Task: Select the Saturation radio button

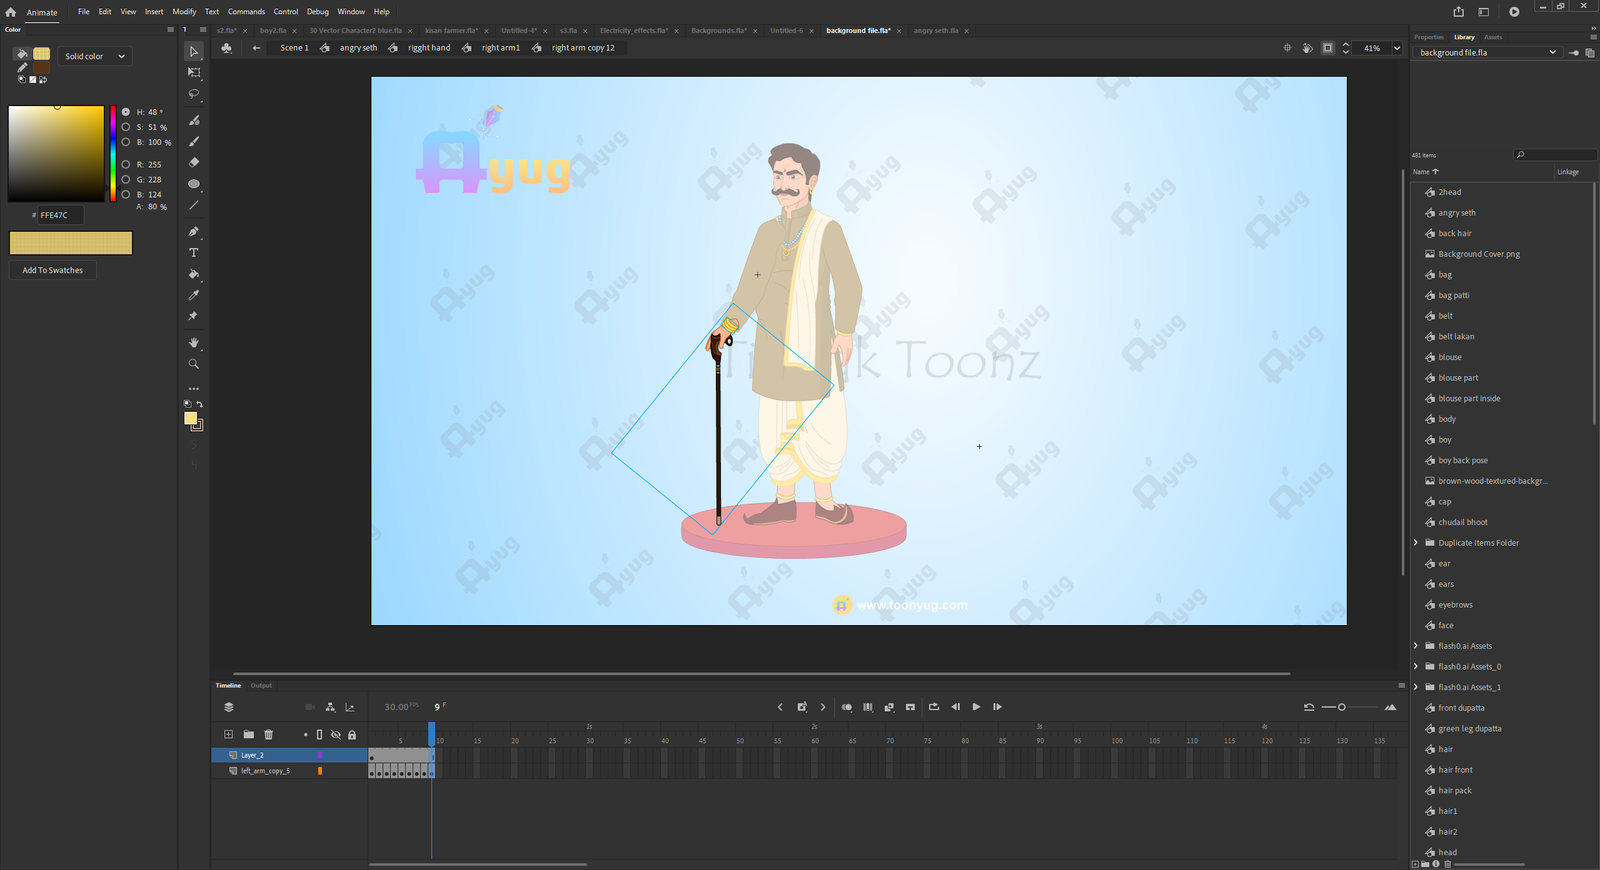Action: tap(126, 127)
